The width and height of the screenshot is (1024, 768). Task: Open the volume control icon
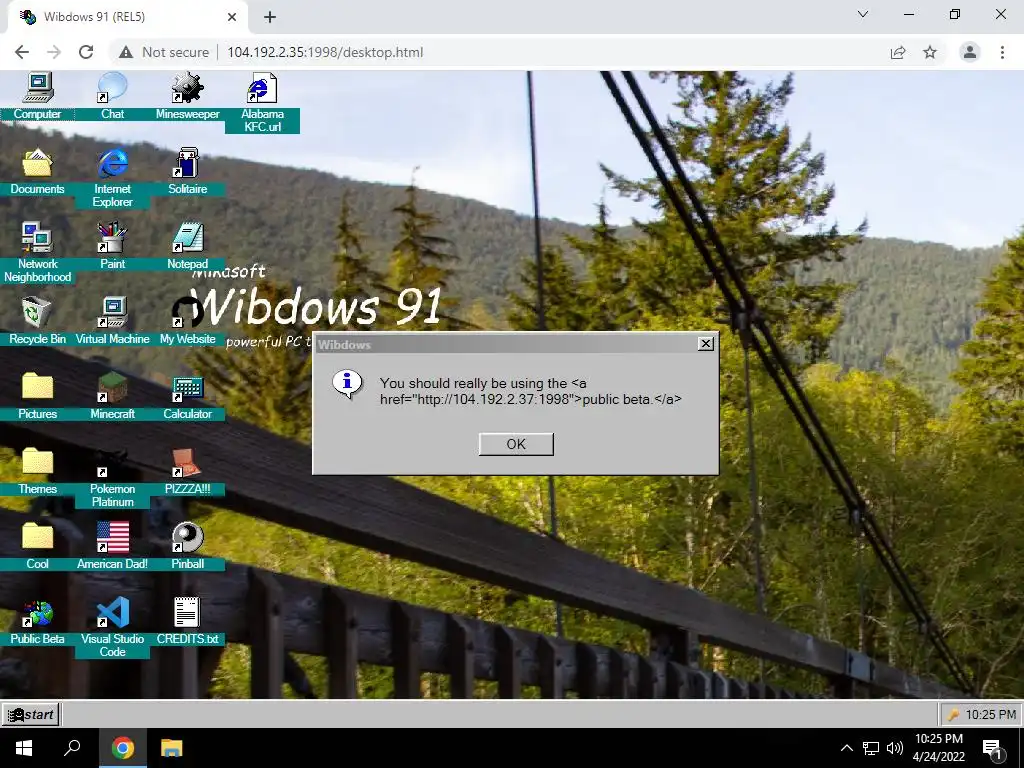coord(895,748)
